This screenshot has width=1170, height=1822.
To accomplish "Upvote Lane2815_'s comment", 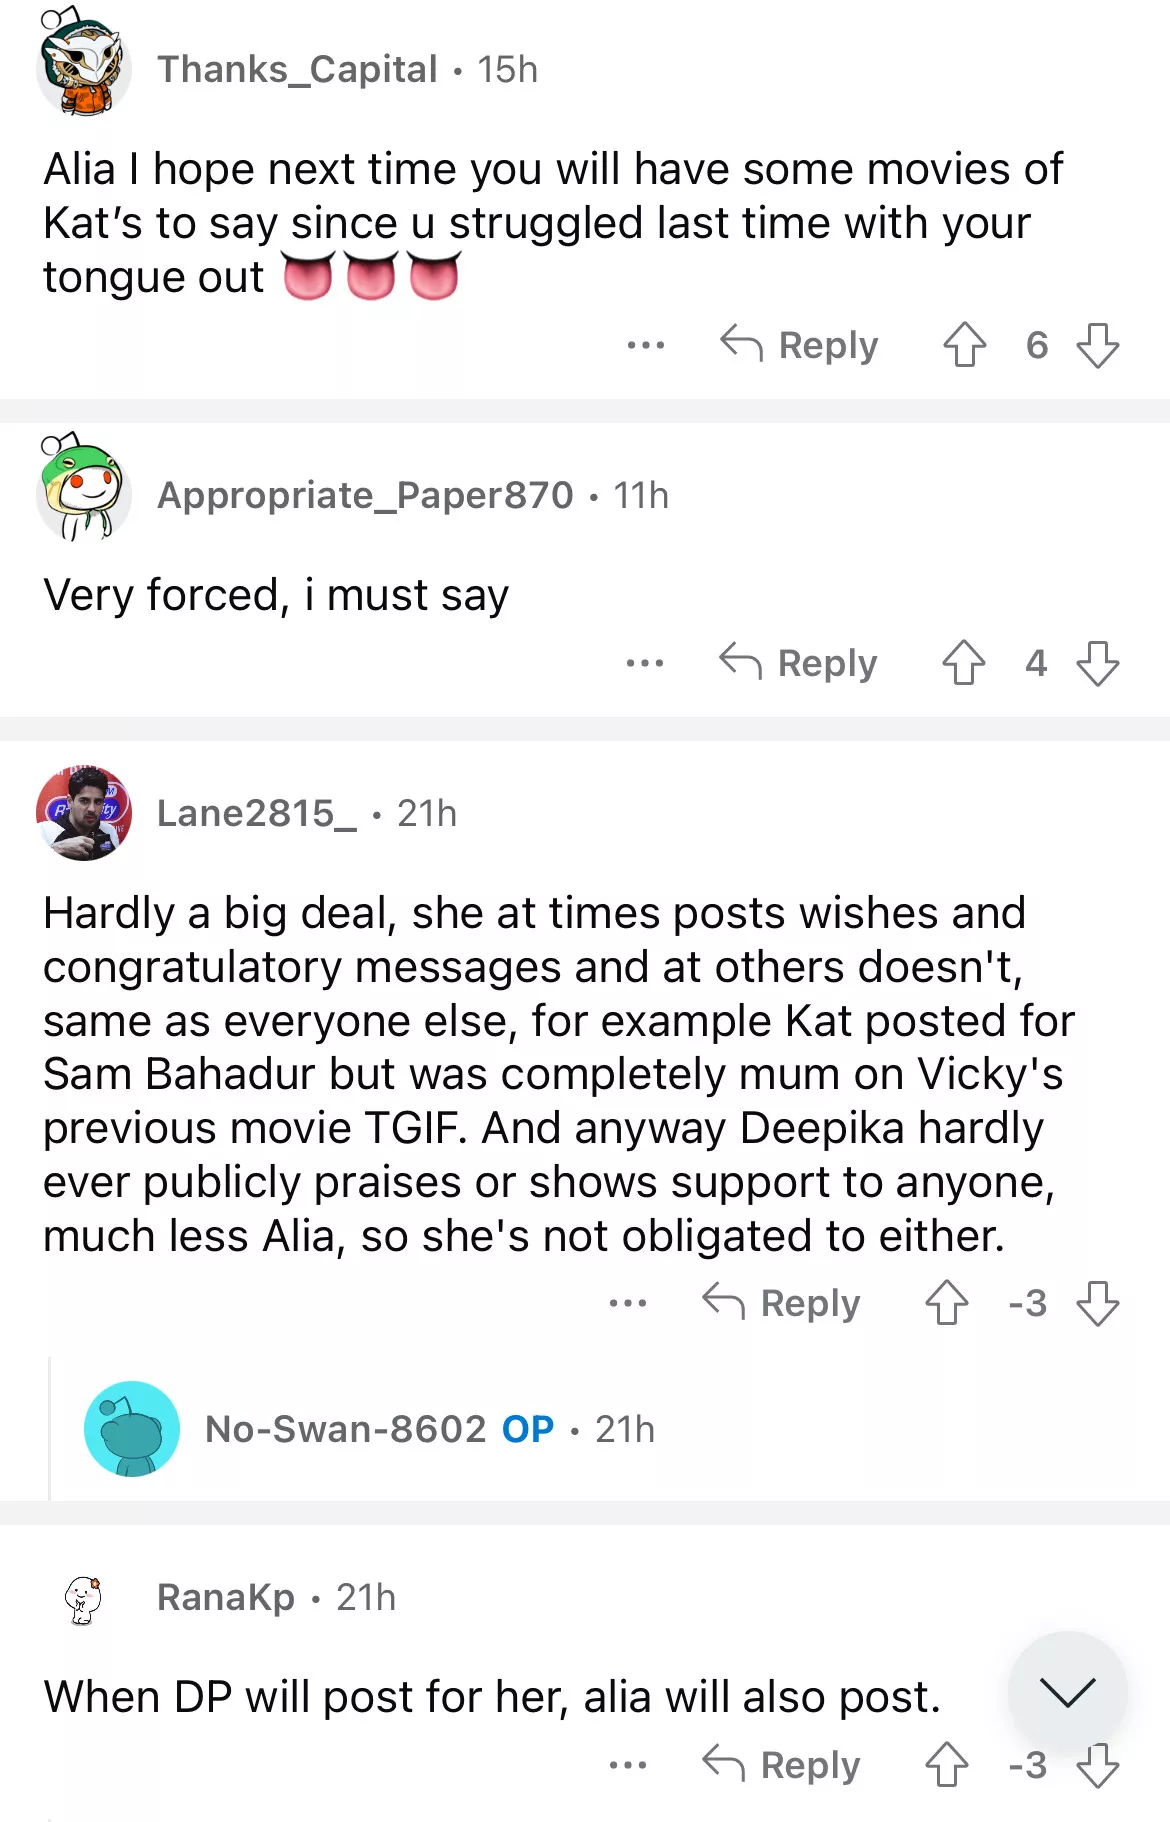I will tap(946, 1303).
